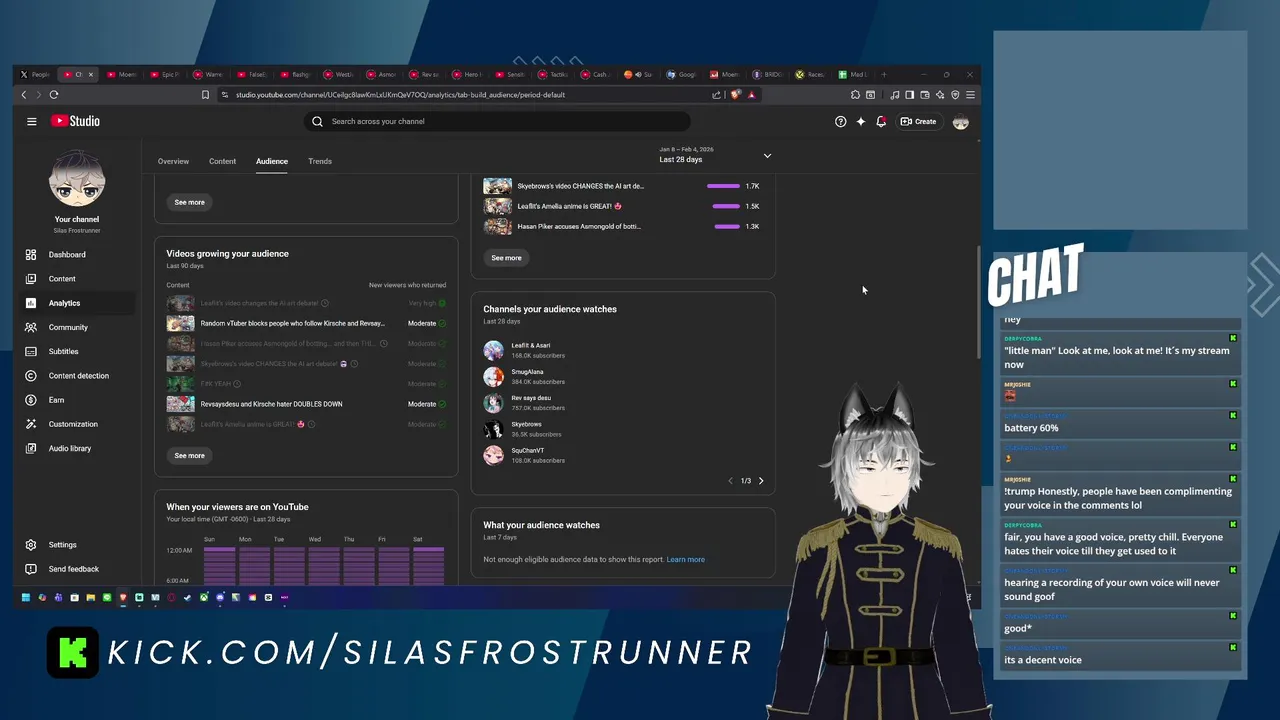Select Analytics in the sidebar
This screenshot has height=720, width=1280.
[77, 303]
